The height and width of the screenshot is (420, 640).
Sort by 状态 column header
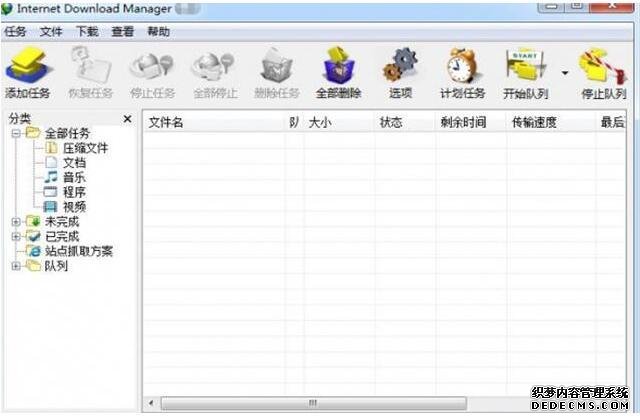(x=405, y=122)
